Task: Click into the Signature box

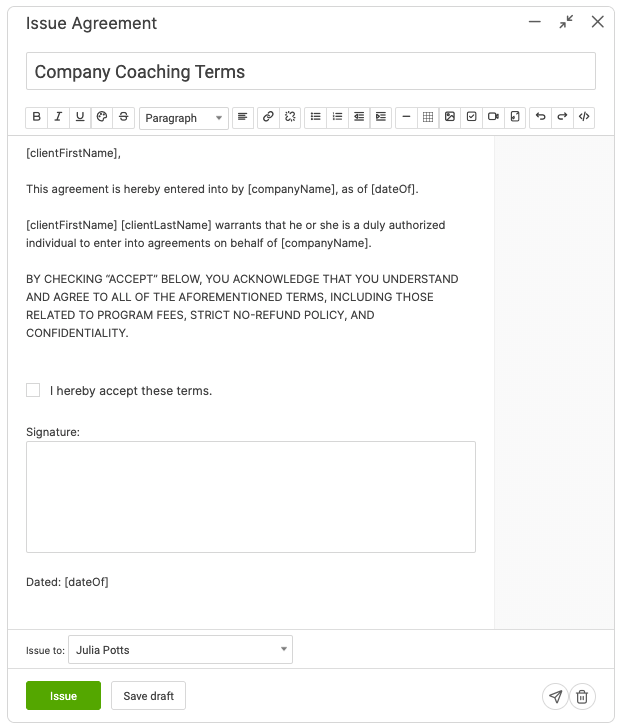Action: point(250,496)
